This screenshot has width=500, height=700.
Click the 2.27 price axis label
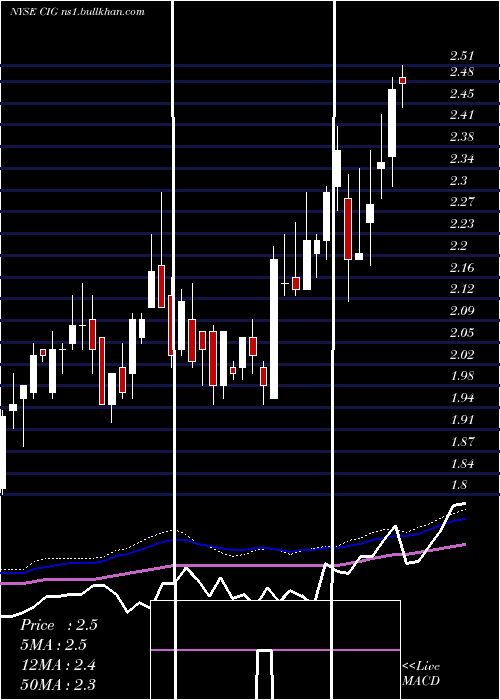pyautogui.click(x=462, y=202)
